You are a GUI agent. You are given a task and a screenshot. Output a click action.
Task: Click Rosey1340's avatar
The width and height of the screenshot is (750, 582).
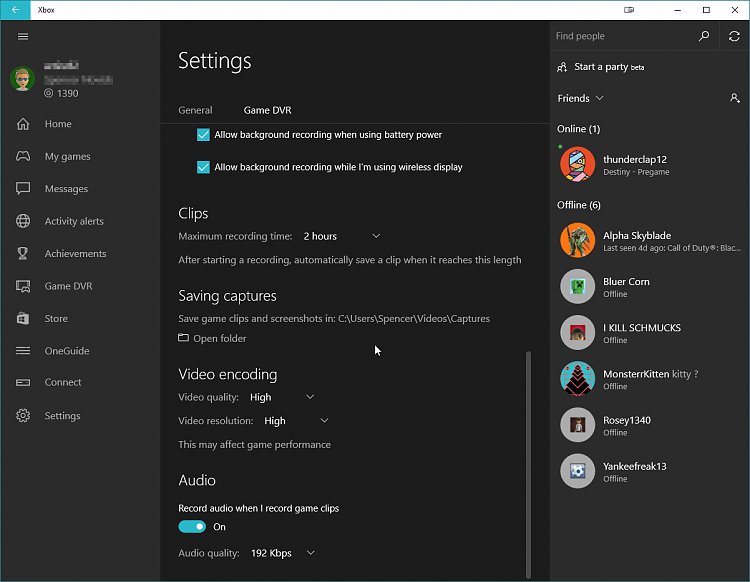(577, 425)
